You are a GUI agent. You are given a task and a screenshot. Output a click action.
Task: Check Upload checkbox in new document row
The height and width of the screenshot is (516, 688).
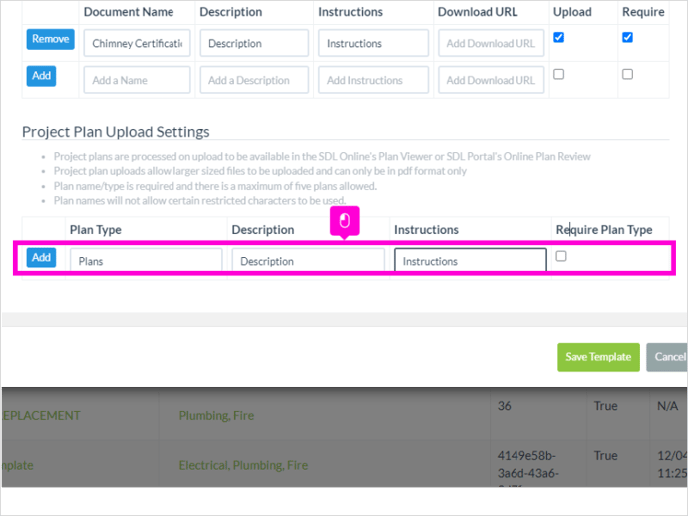(x=559, y=74)
